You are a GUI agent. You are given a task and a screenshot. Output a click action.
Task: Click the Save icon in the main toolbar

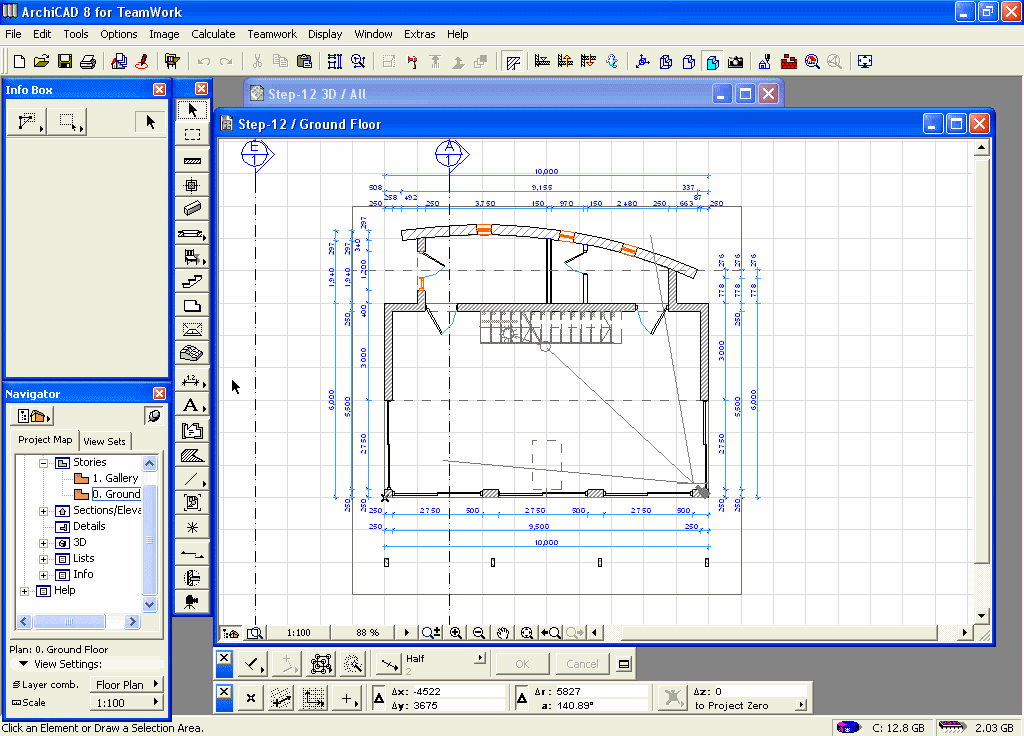pos(65,62)
